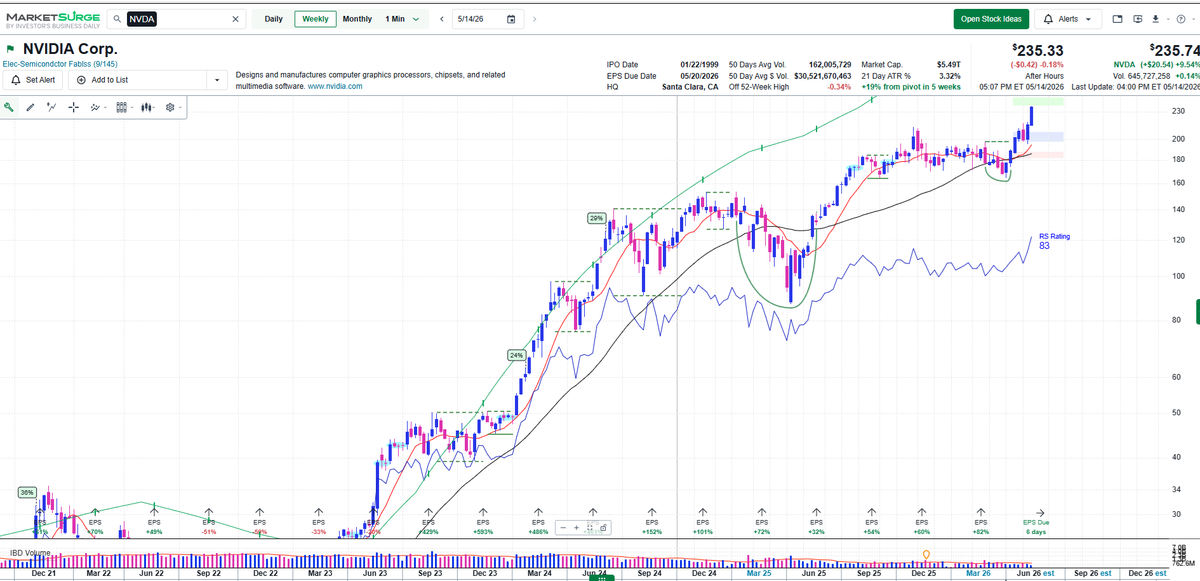1200x581 pixels.
Task: Click the 24% base label on chart
Action: pos(515,355)
